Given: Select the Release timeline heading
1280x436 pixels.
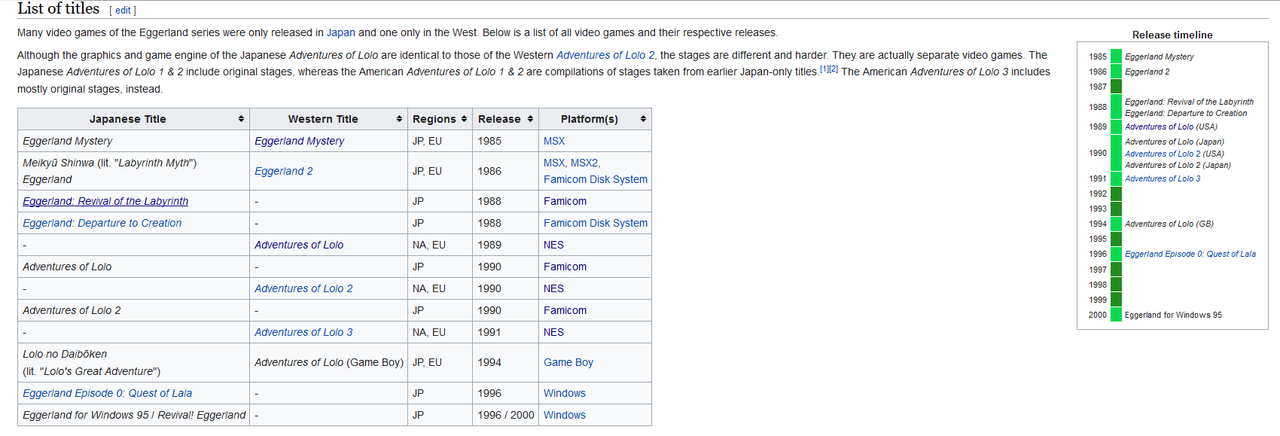Looking at the screenshot, I should click(x=1172, y=35).
